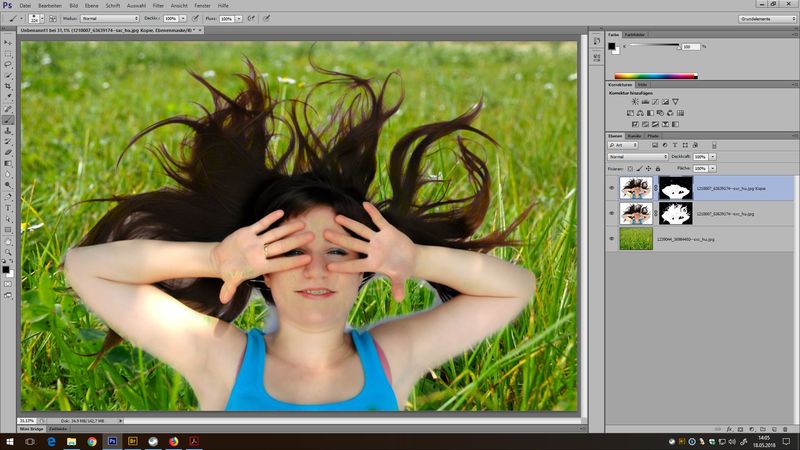Select the Crop tool
Screen dimensions: 800x450
(x=8, y=86)
